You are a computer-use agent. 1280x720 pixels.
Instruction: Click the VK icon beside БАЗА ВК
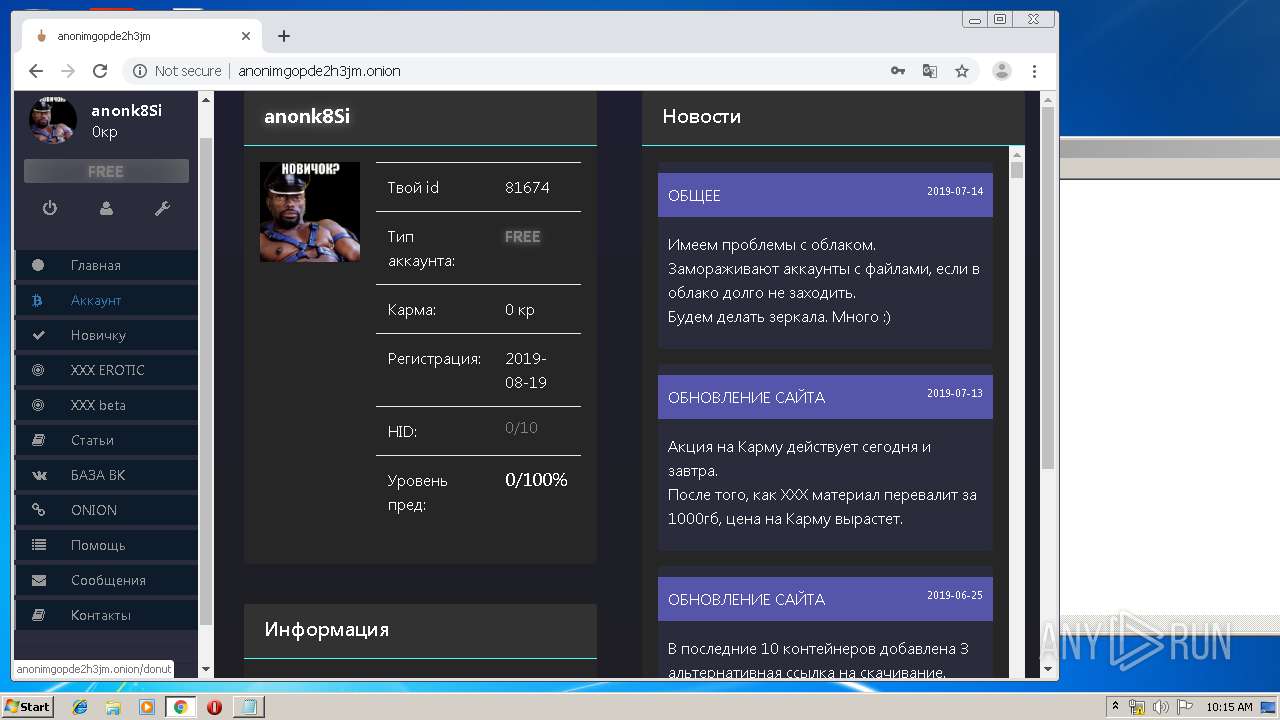tap(38, 475)
